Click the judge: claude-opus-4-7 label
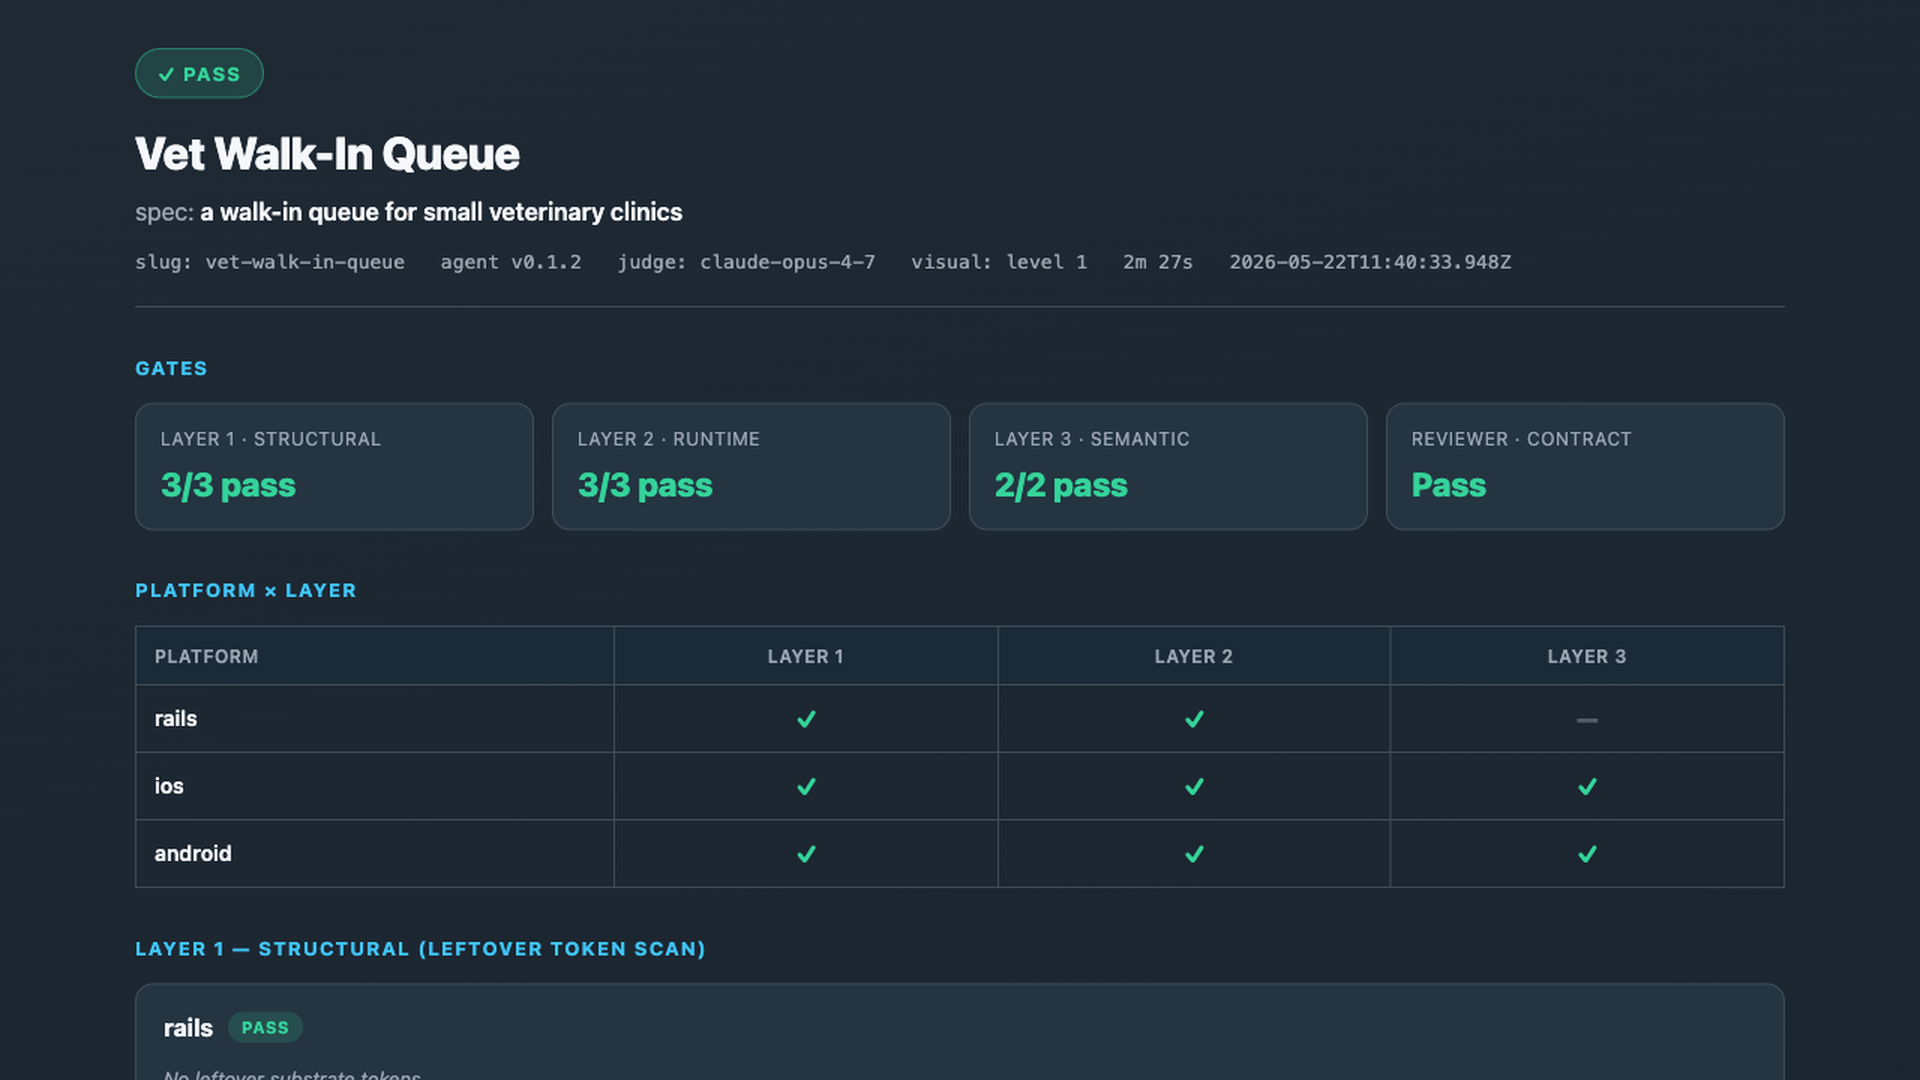 click(x=746, y=262)
